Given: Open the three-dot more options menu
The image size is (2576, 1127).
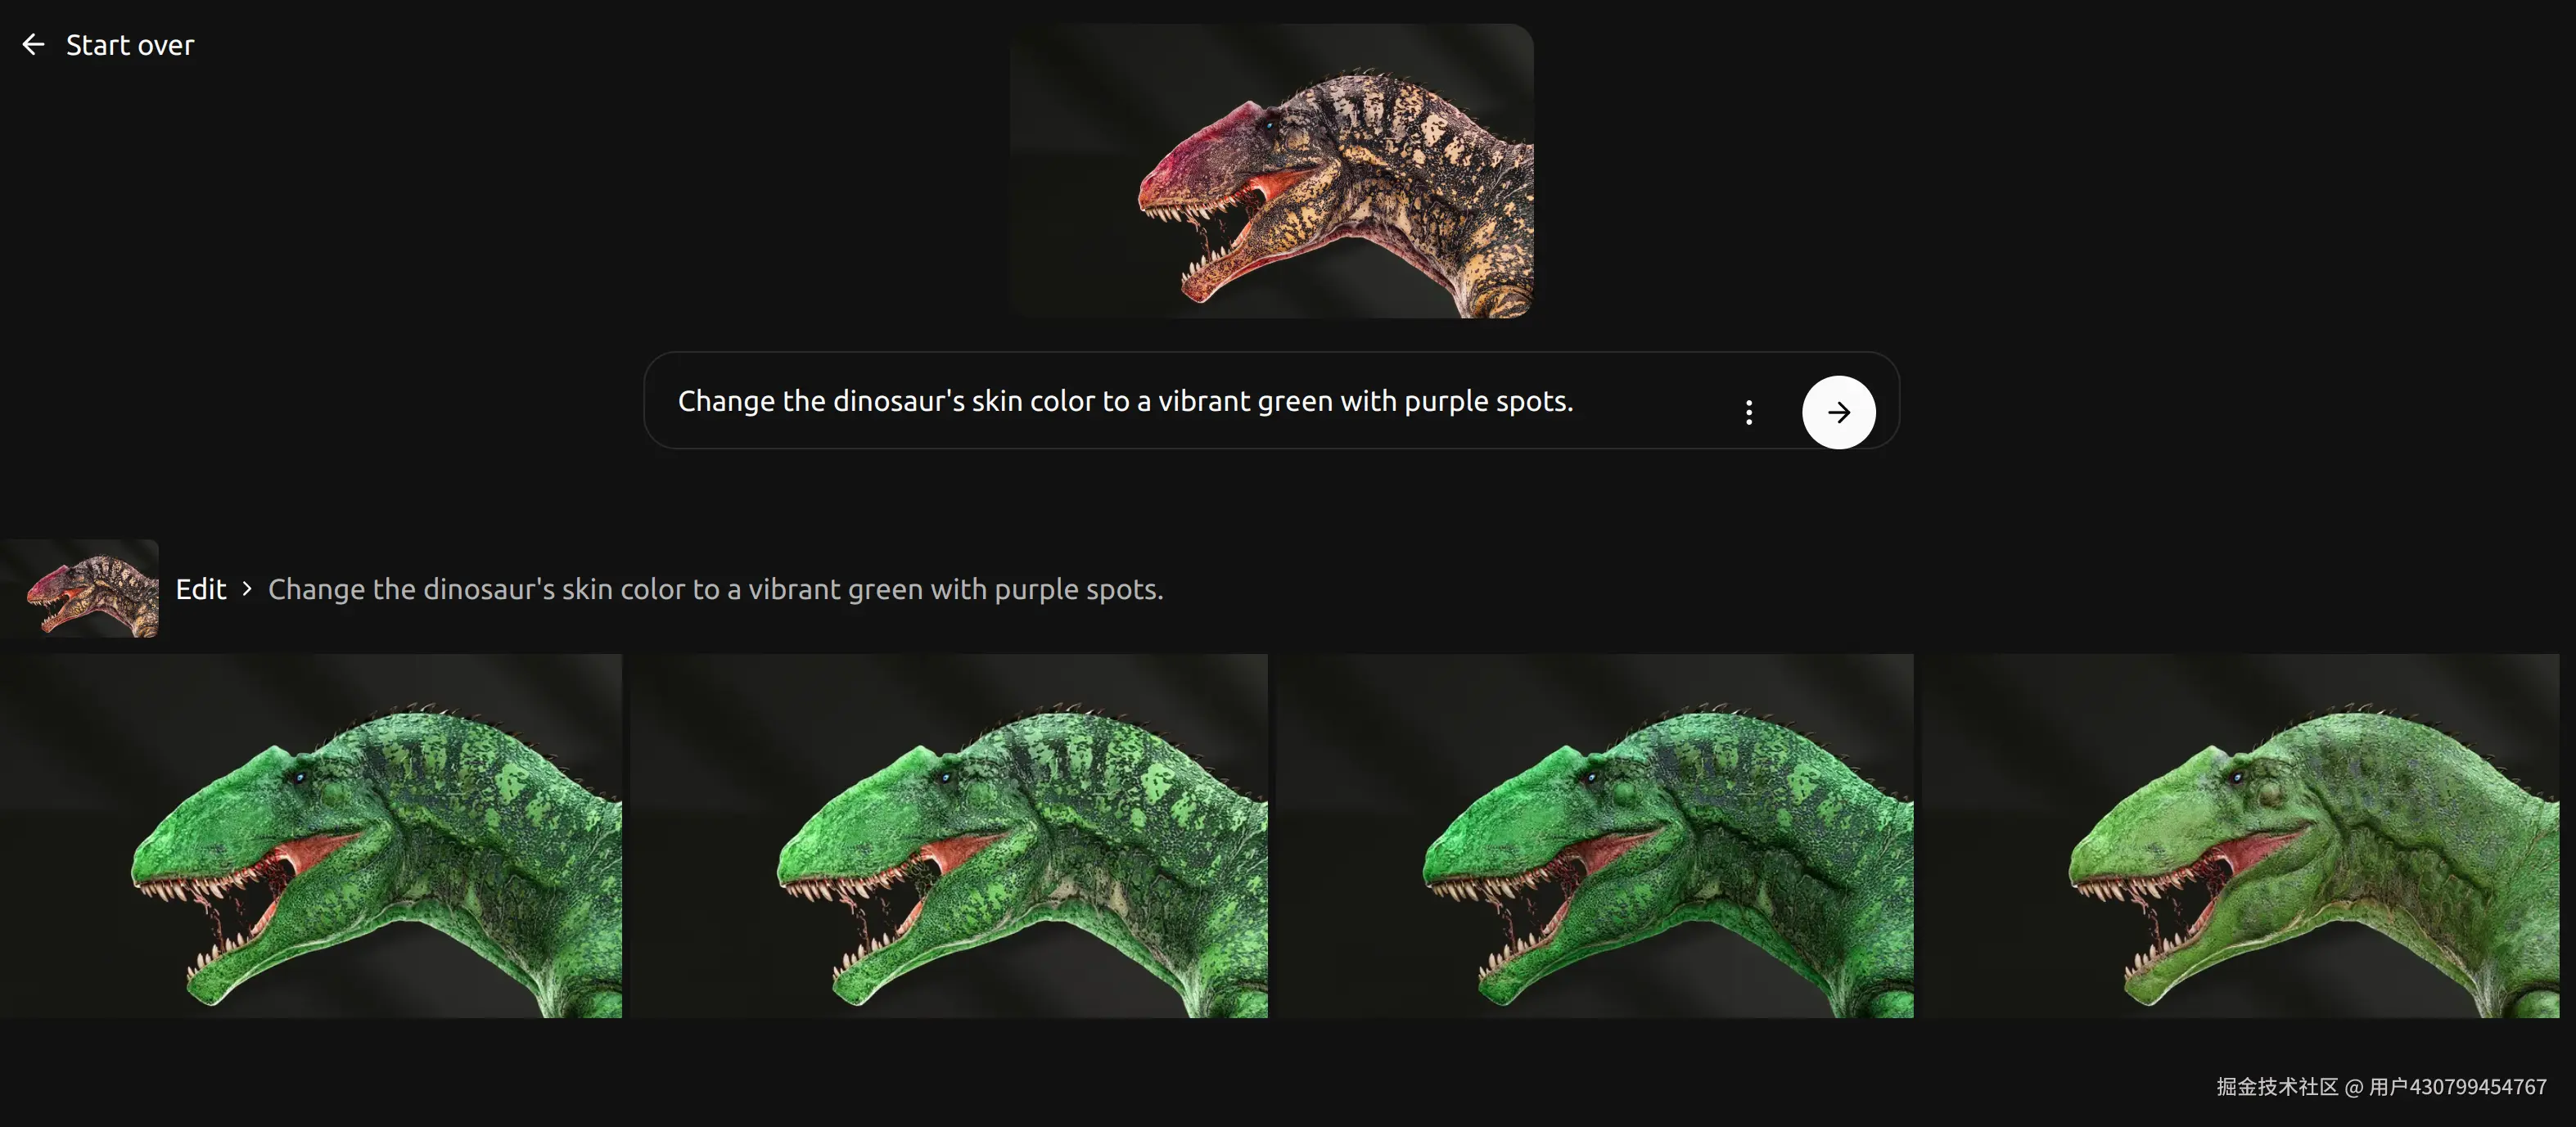Looking at the screenshot, I should [x=1748, y=412].
